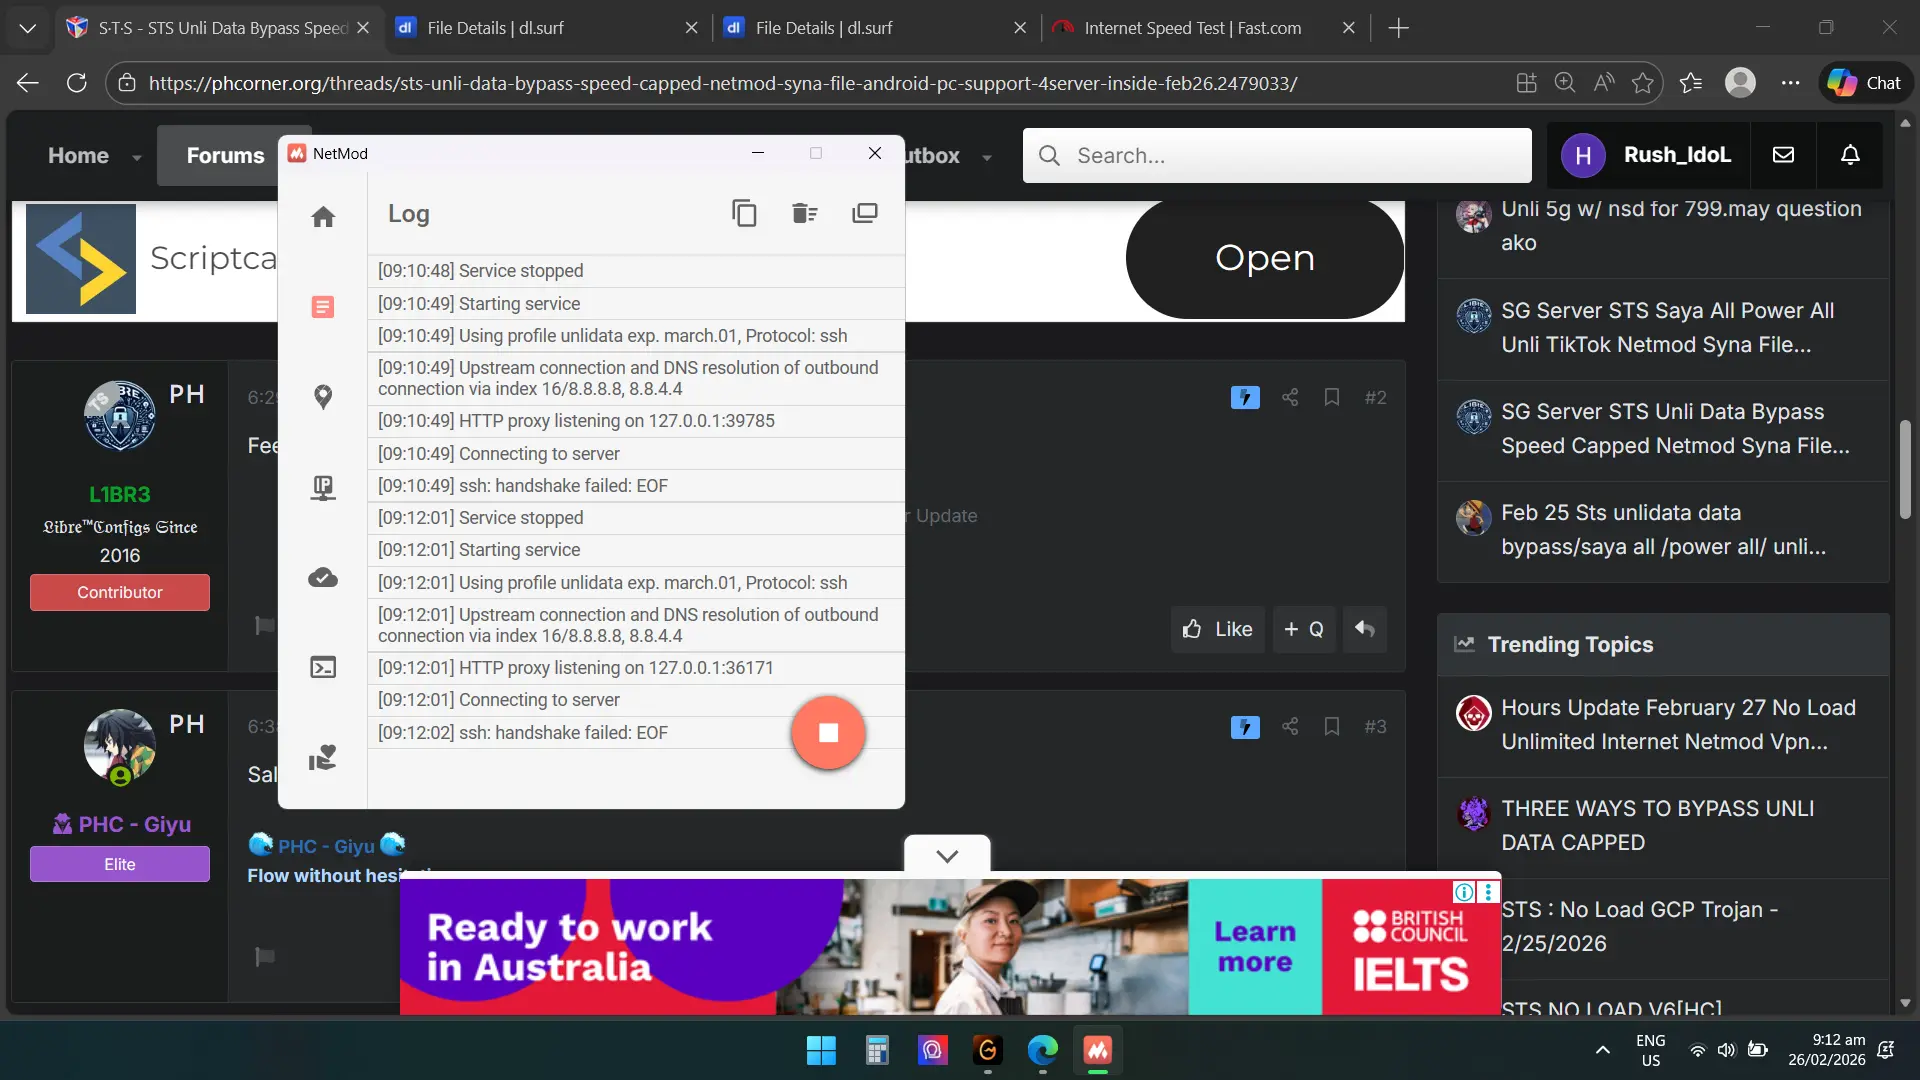Viewport: 1920px width, 1080px height.
Task: Reply to post #2 arrow icon
Action: pyautogui.click(x=1364, y=629)
